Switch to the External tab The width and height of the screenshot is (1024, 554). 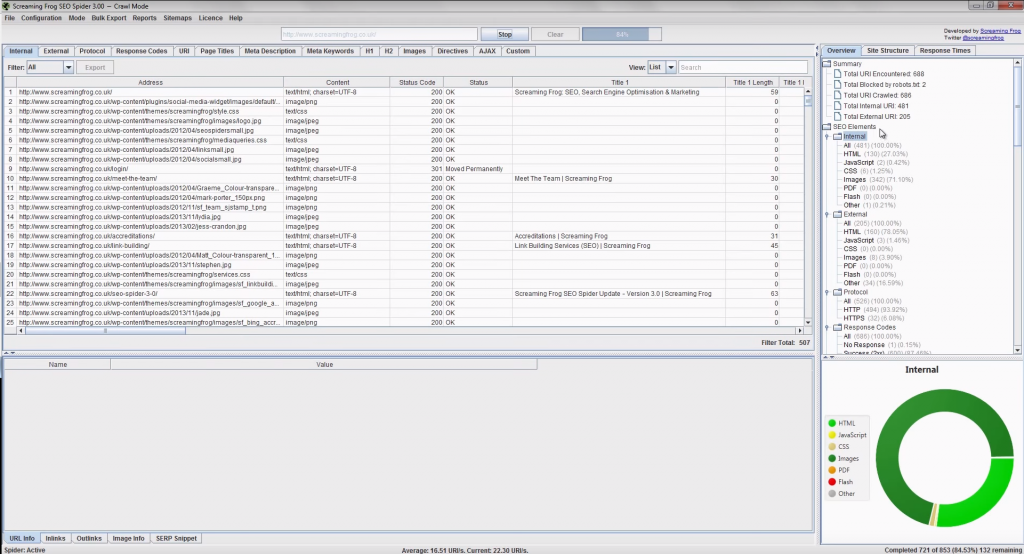(56, 51)
